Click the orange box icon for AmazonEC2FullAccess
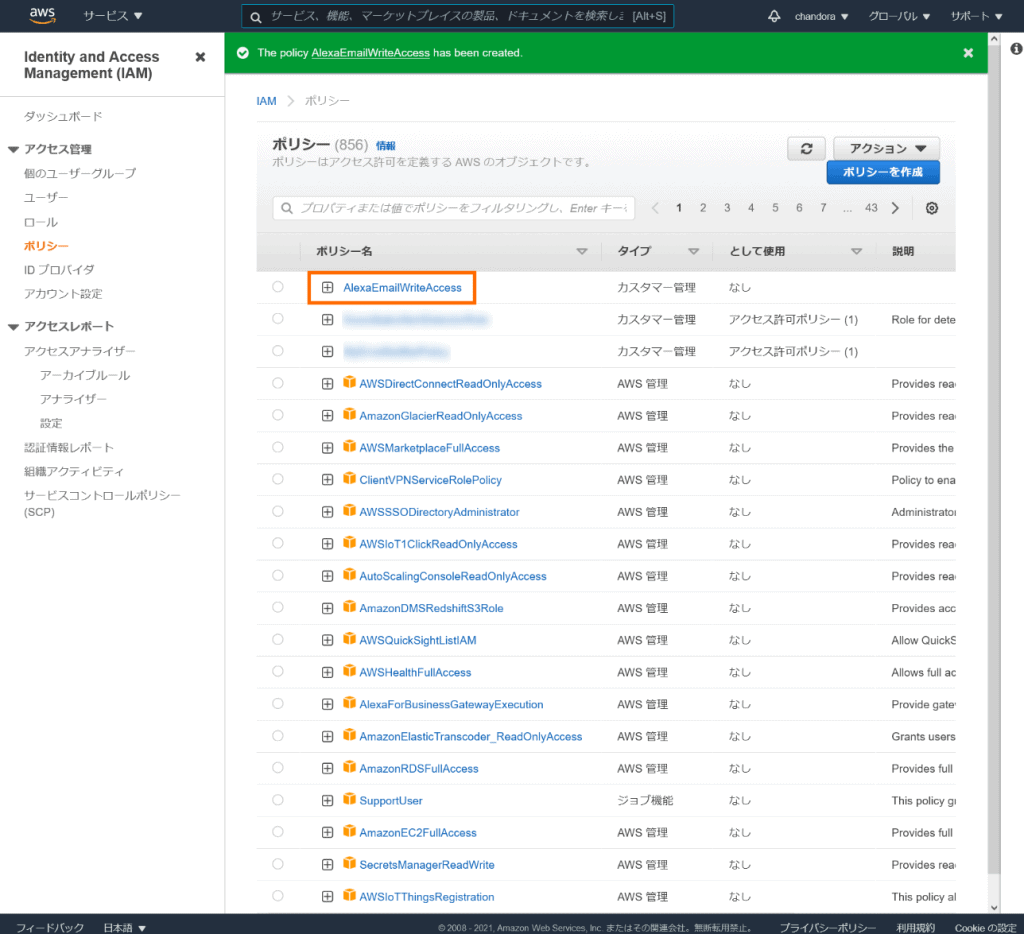Image resolution: width=1024 pixels, height=934 pixels. (x=349, y=831)
